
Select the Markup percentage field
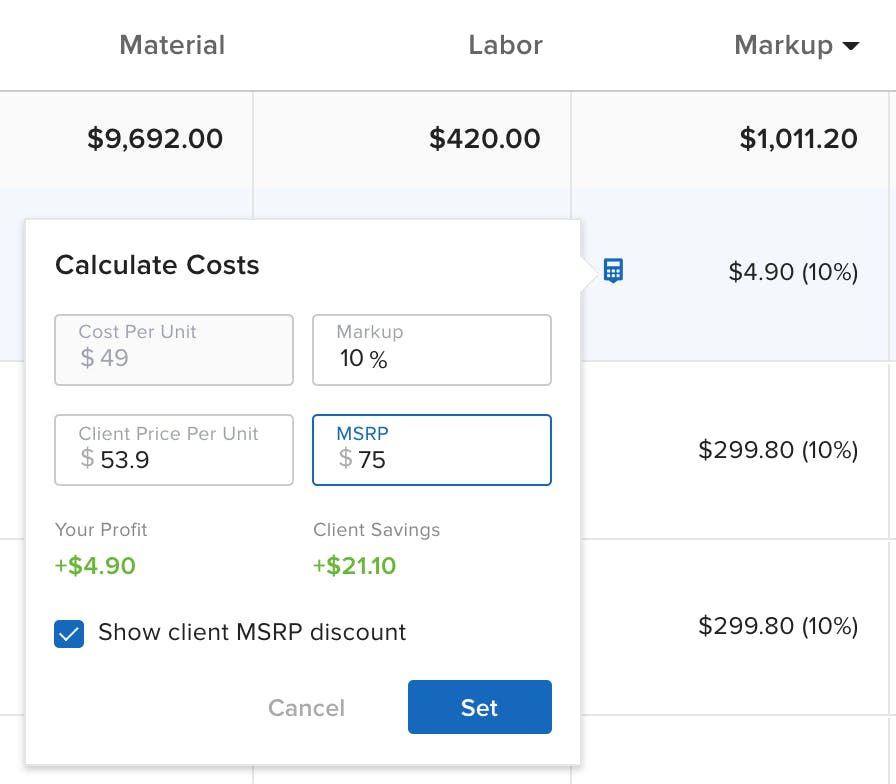[432, 350]
